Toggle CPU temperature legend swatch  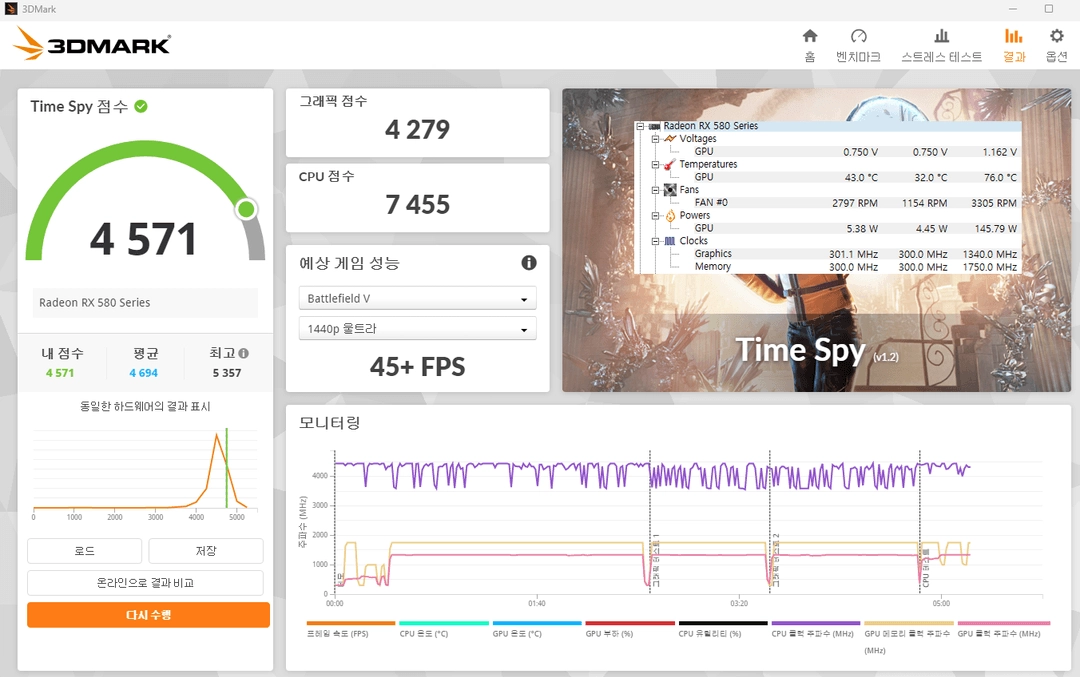click(444, 623)
